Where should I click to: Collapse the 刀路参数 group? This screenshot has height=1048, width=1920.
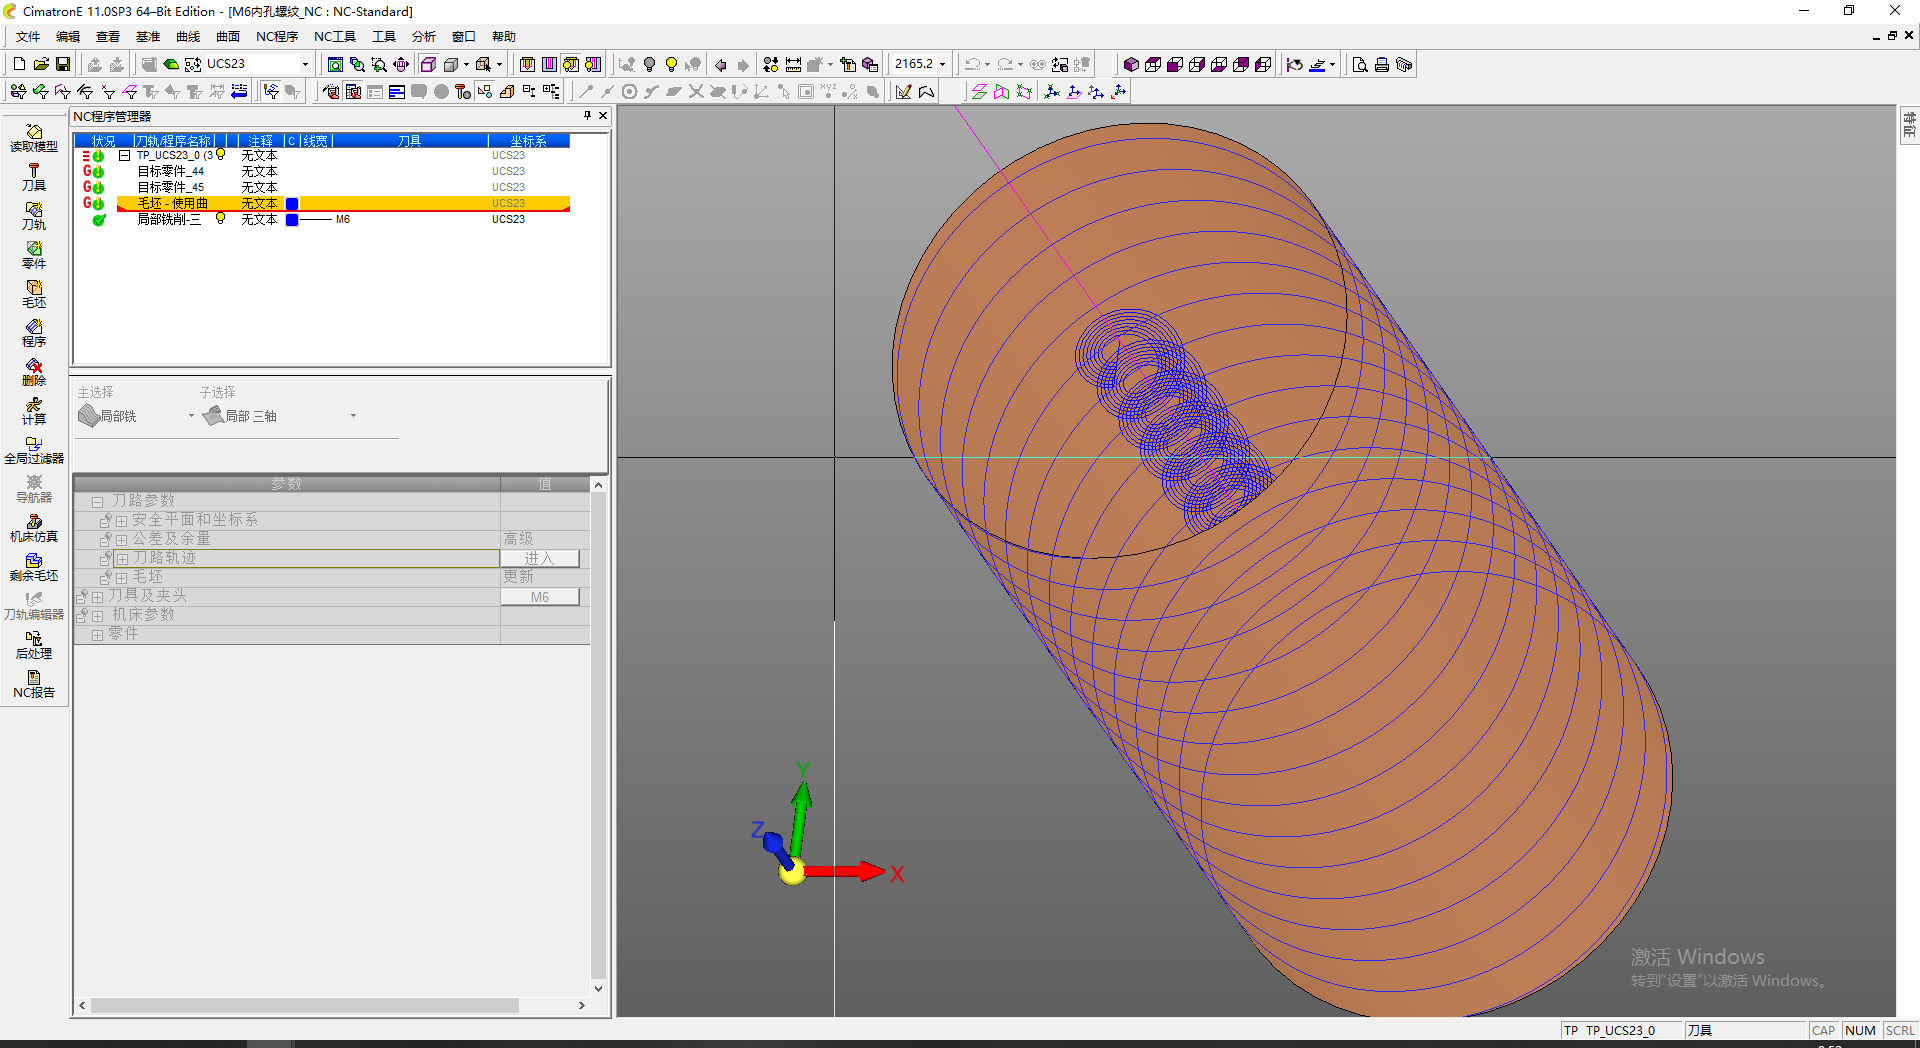pos(98,502)
